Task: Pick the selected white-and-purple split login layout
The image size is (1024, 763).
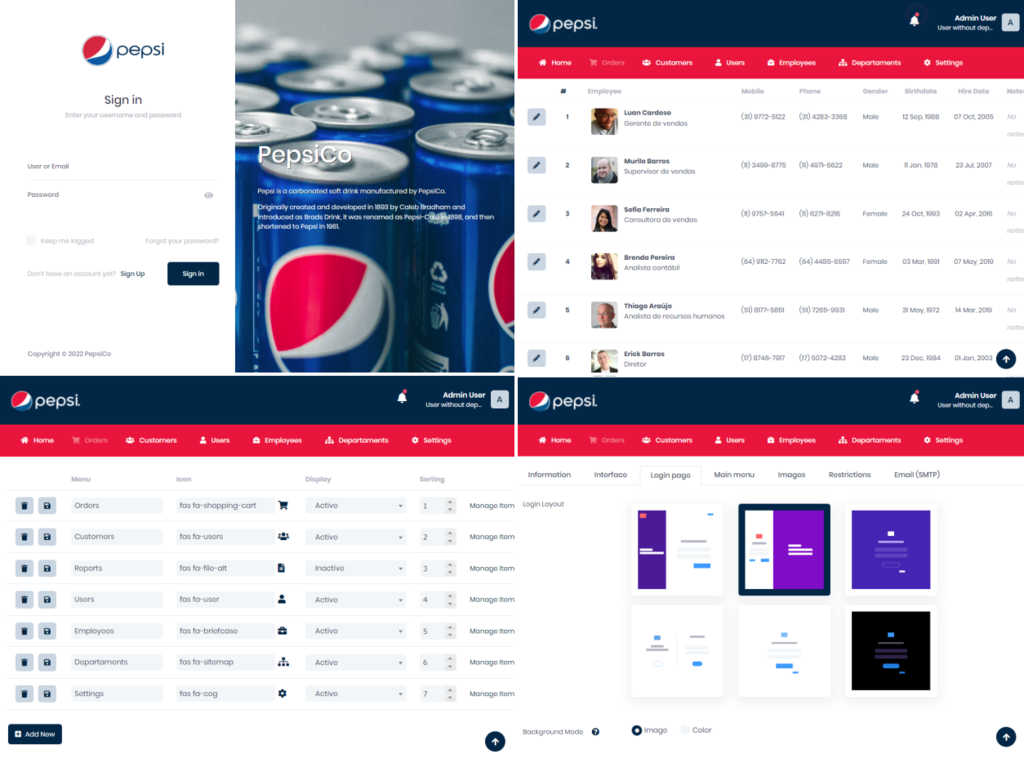Action: coord(784,549)
